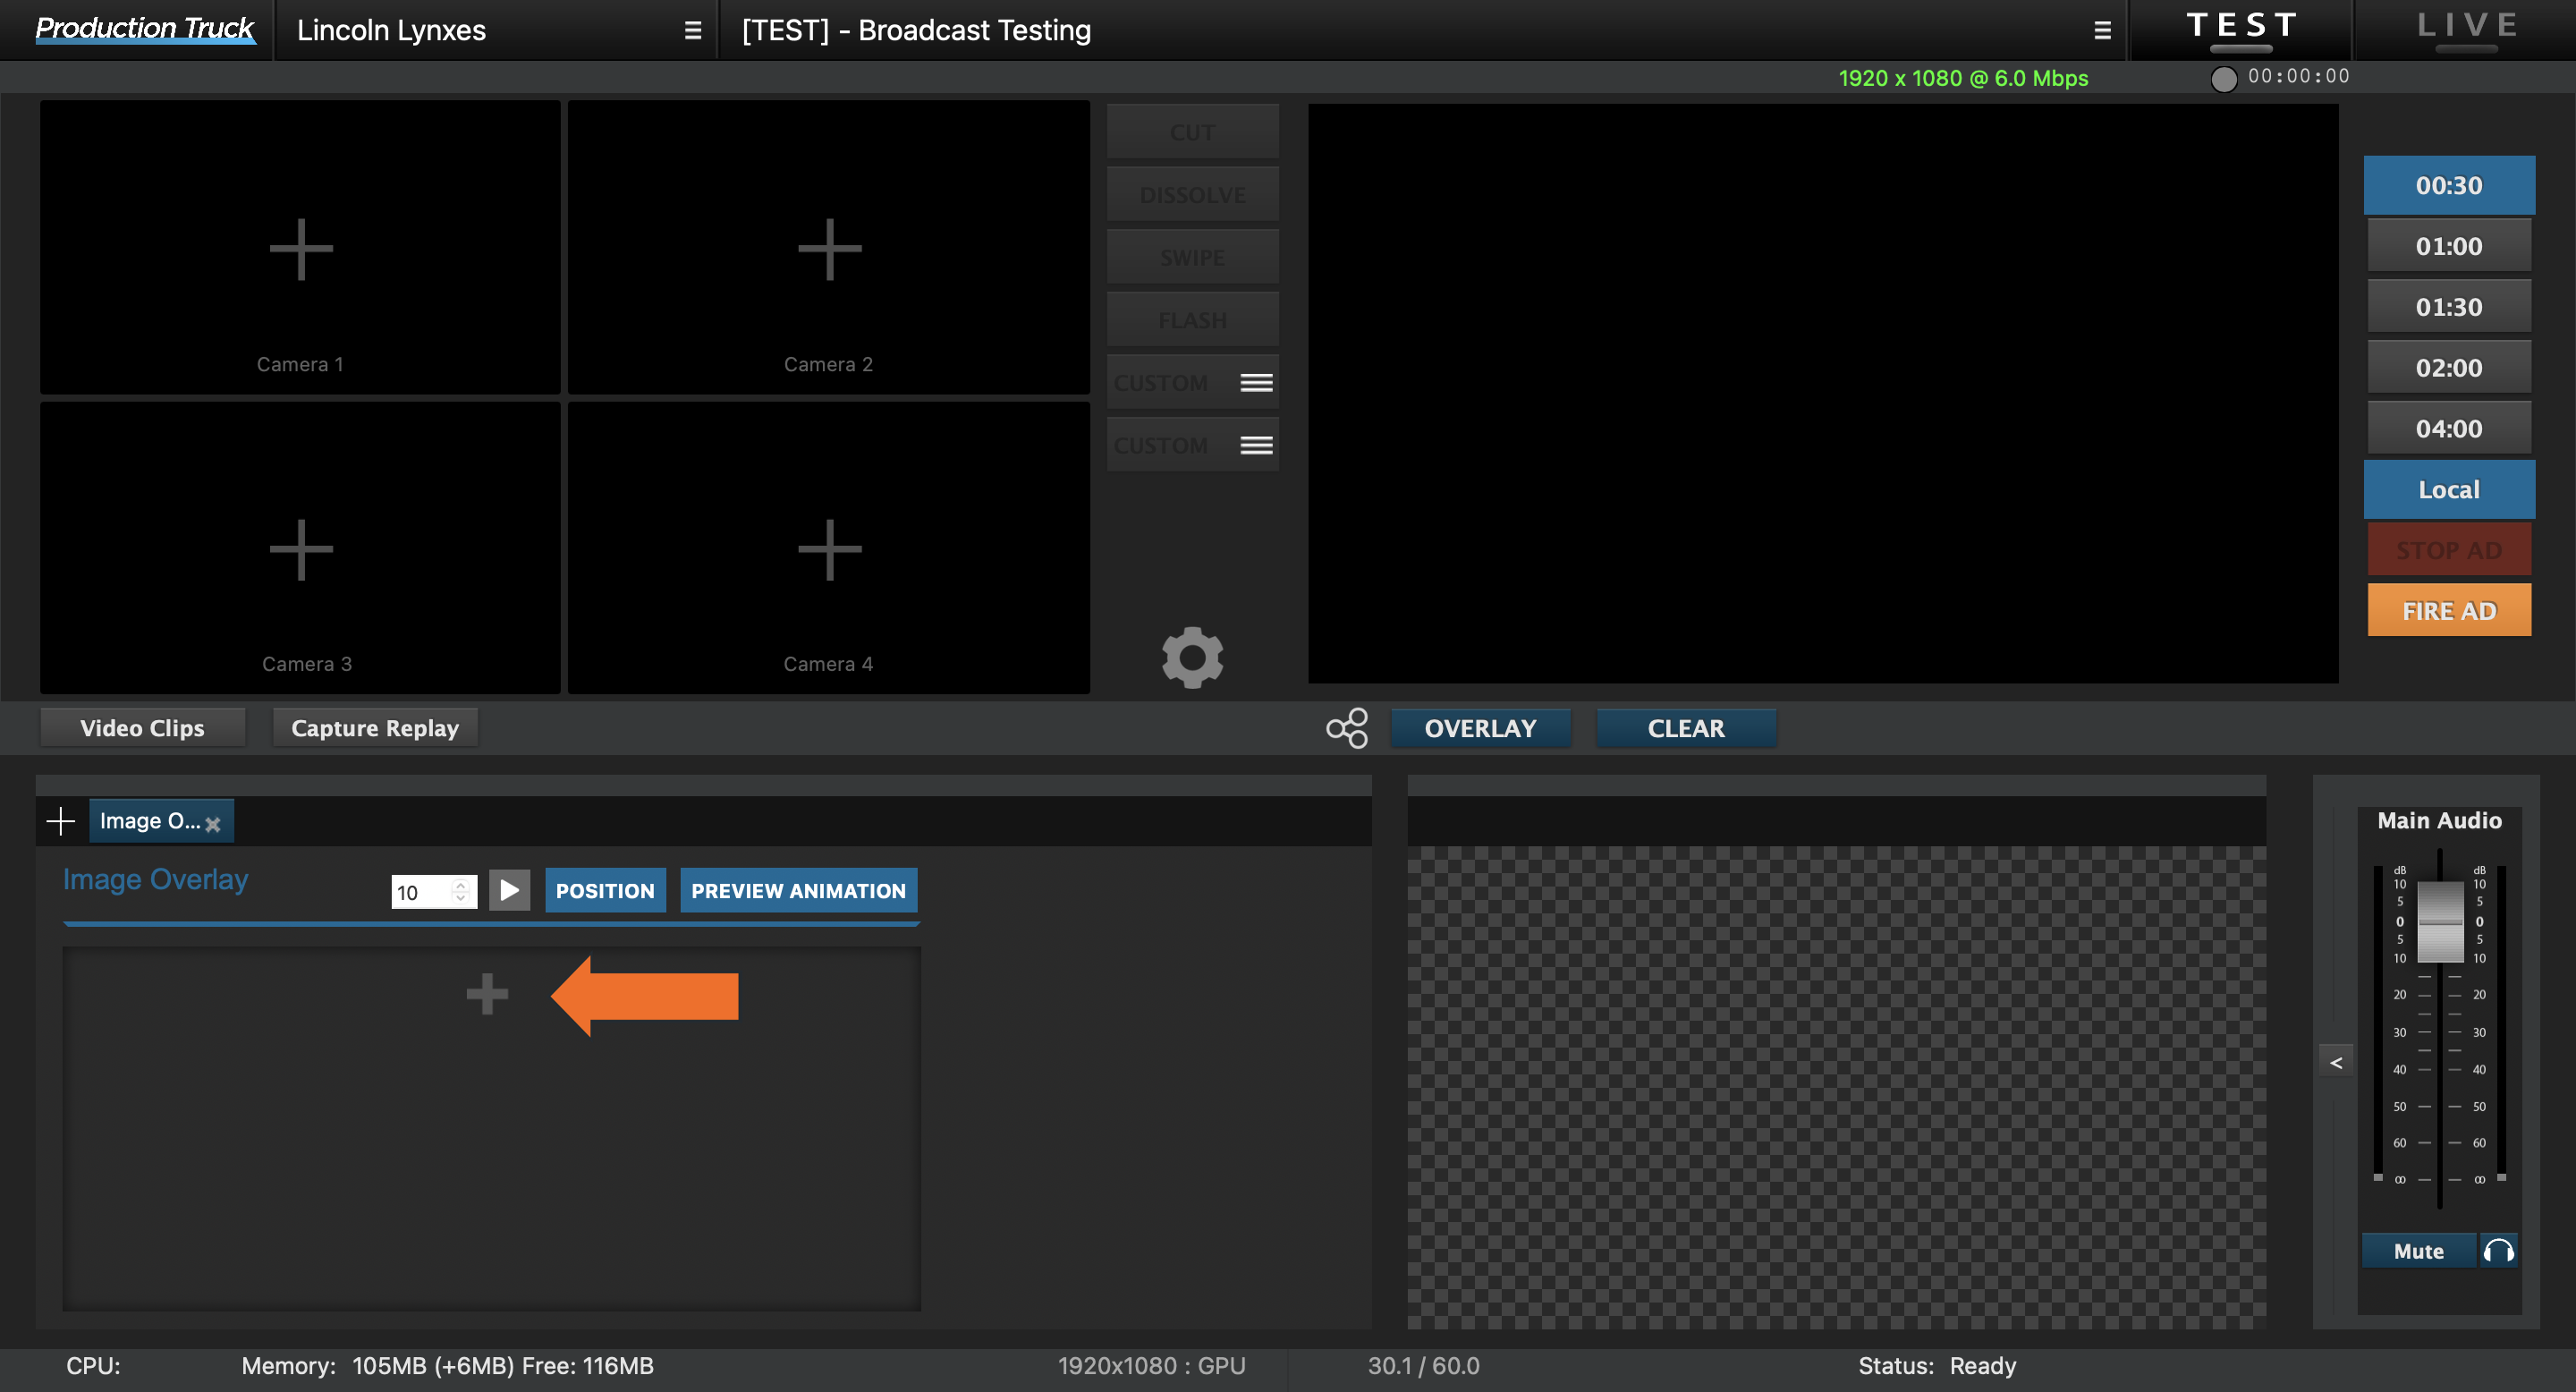Select the 04:00 ad duration
Screen dimensions: 2576x1392
click(2448, 428)
